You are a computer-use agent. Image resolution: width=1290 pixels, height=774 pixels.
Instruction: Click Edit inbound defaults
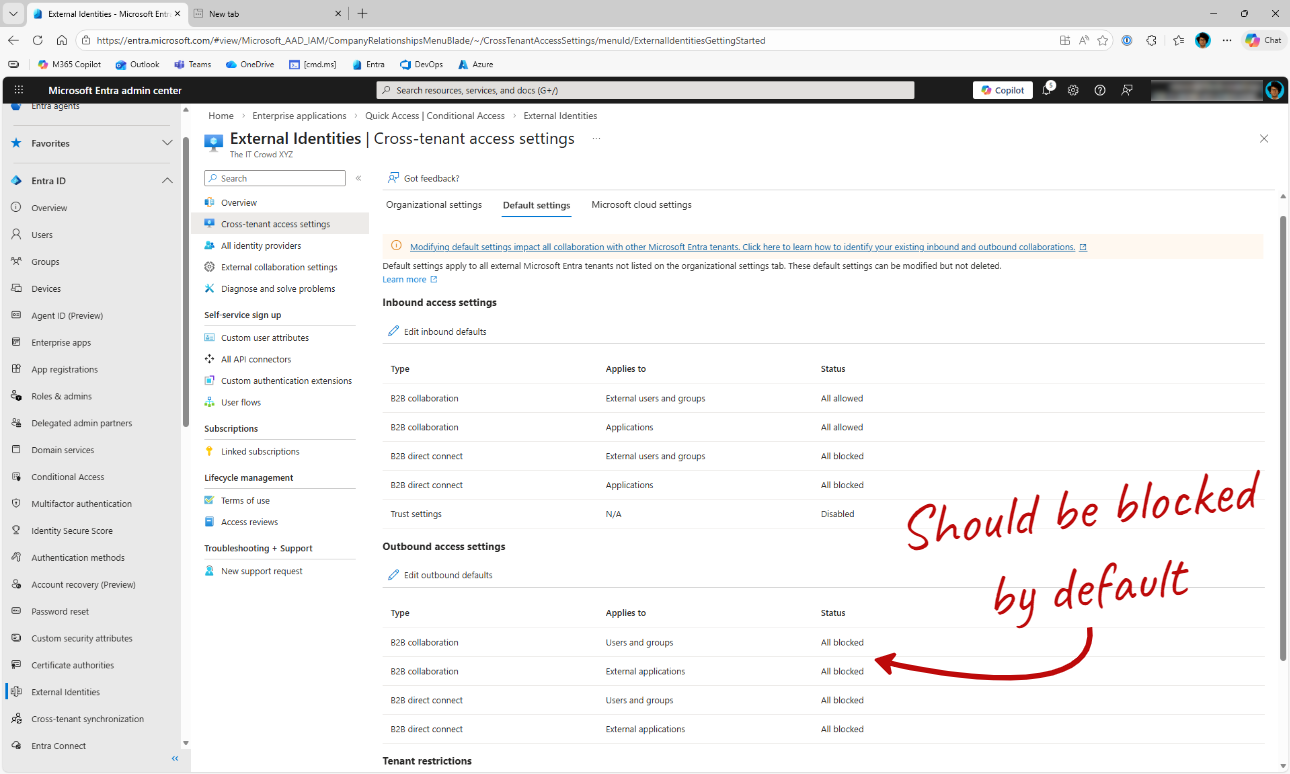click(437, 331)
